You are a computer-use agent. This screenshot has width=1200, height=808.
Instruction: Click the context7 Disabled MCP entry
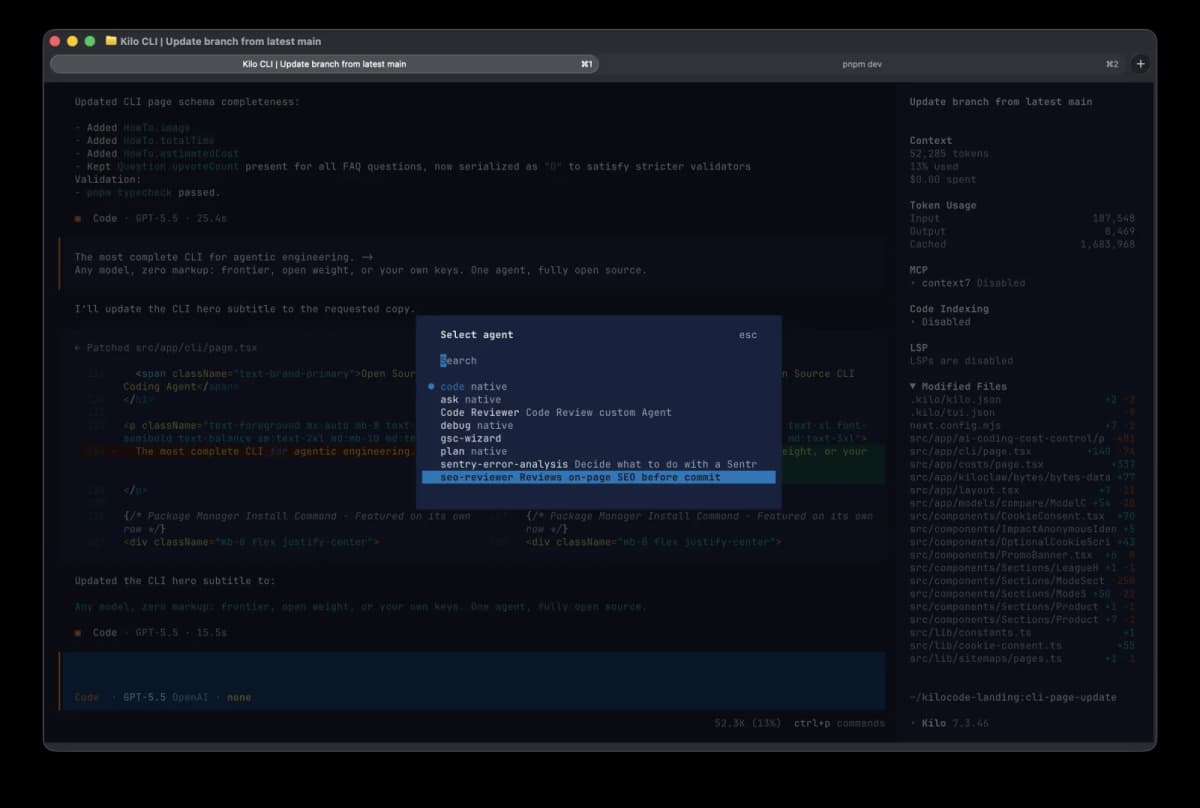click(x=967, y=283)
